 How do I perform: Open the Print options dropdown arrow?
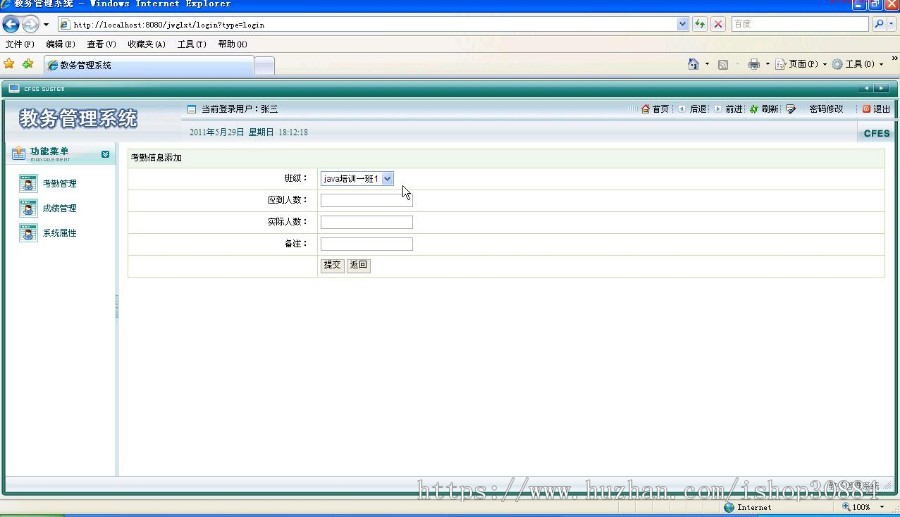click(767, 64)
